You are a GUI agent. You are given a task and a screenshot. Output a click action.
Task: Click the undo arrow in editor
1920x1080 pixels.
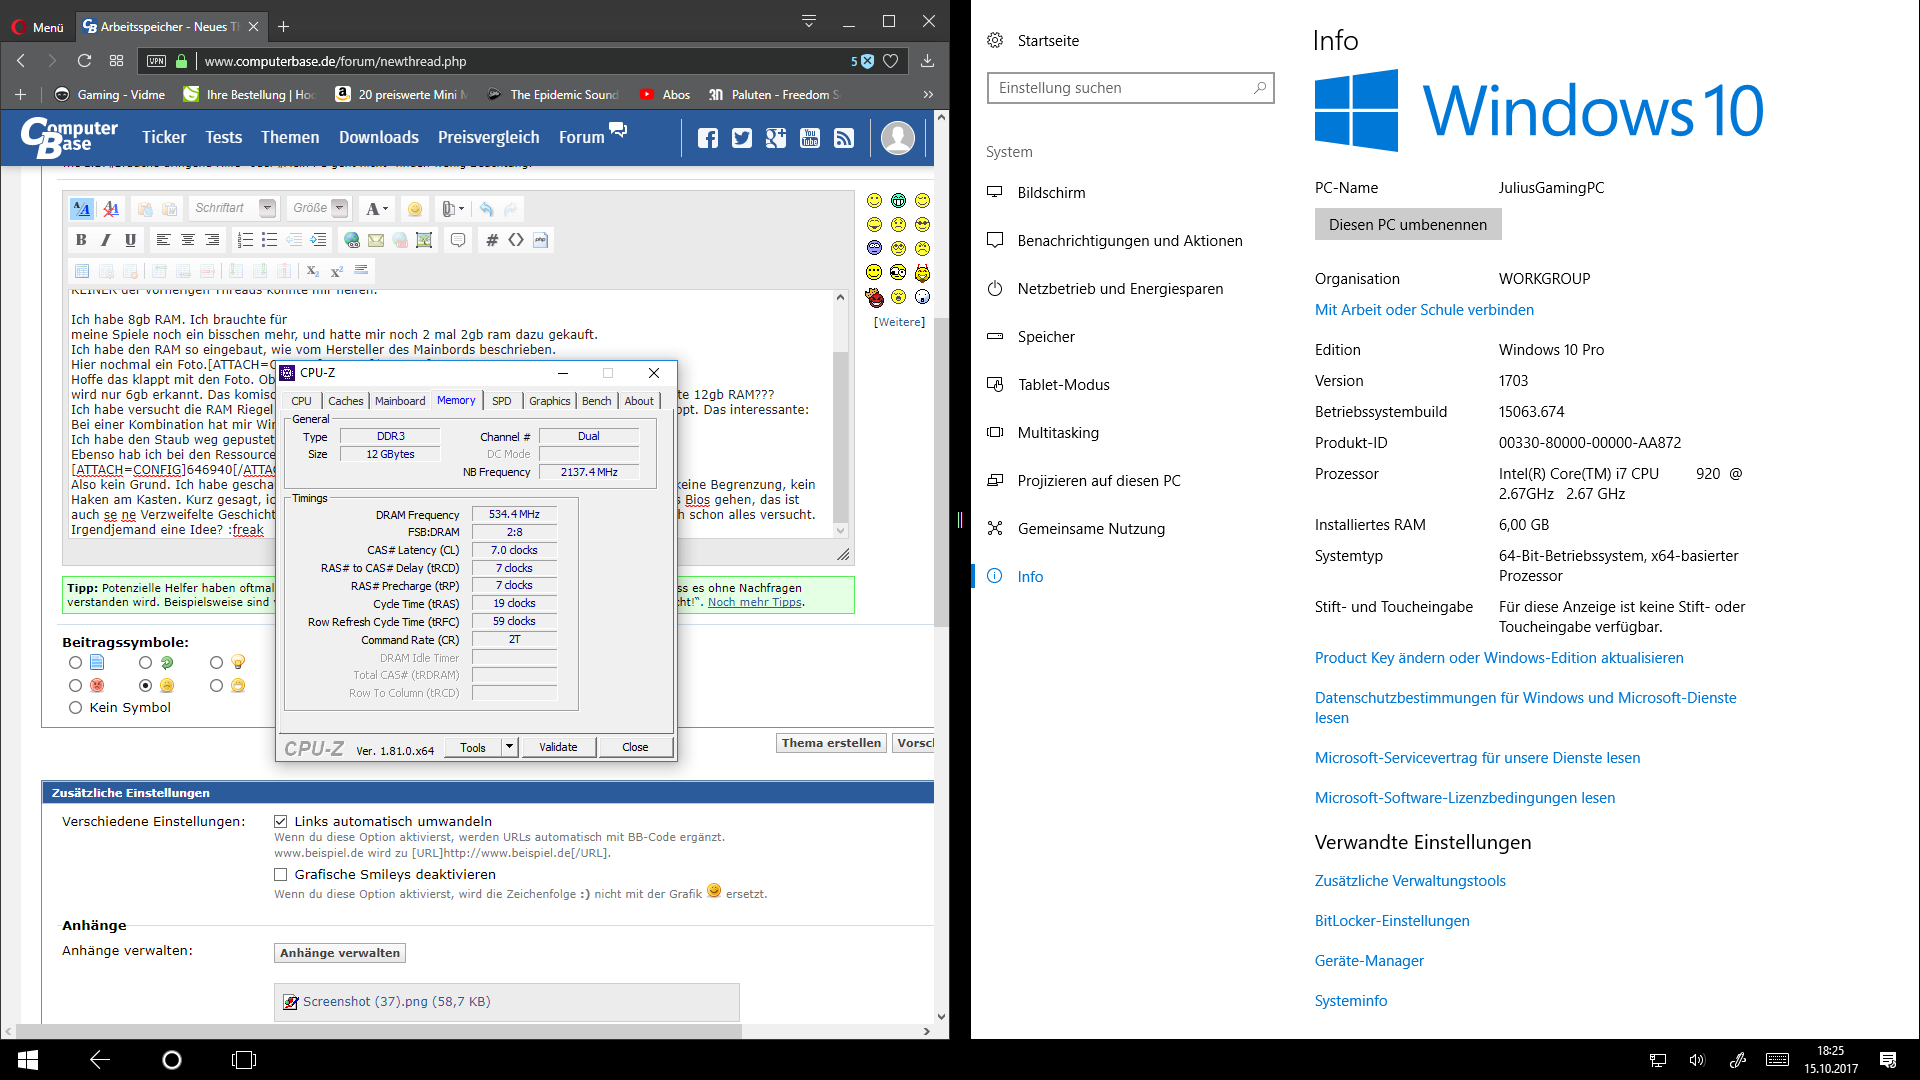(x=486, y=209)
